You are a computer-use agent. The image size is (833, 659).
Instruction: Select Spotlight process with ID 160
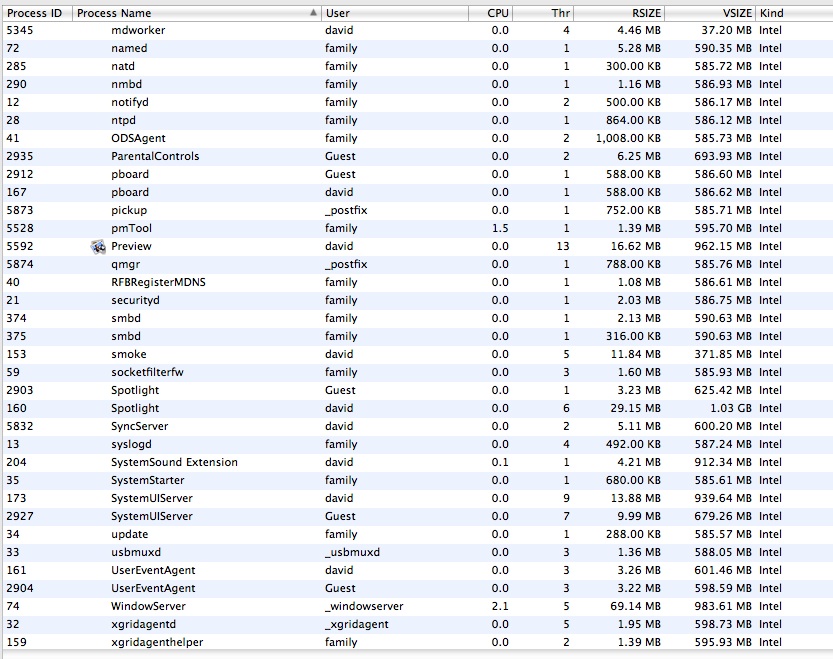click(x=416, y=408)
